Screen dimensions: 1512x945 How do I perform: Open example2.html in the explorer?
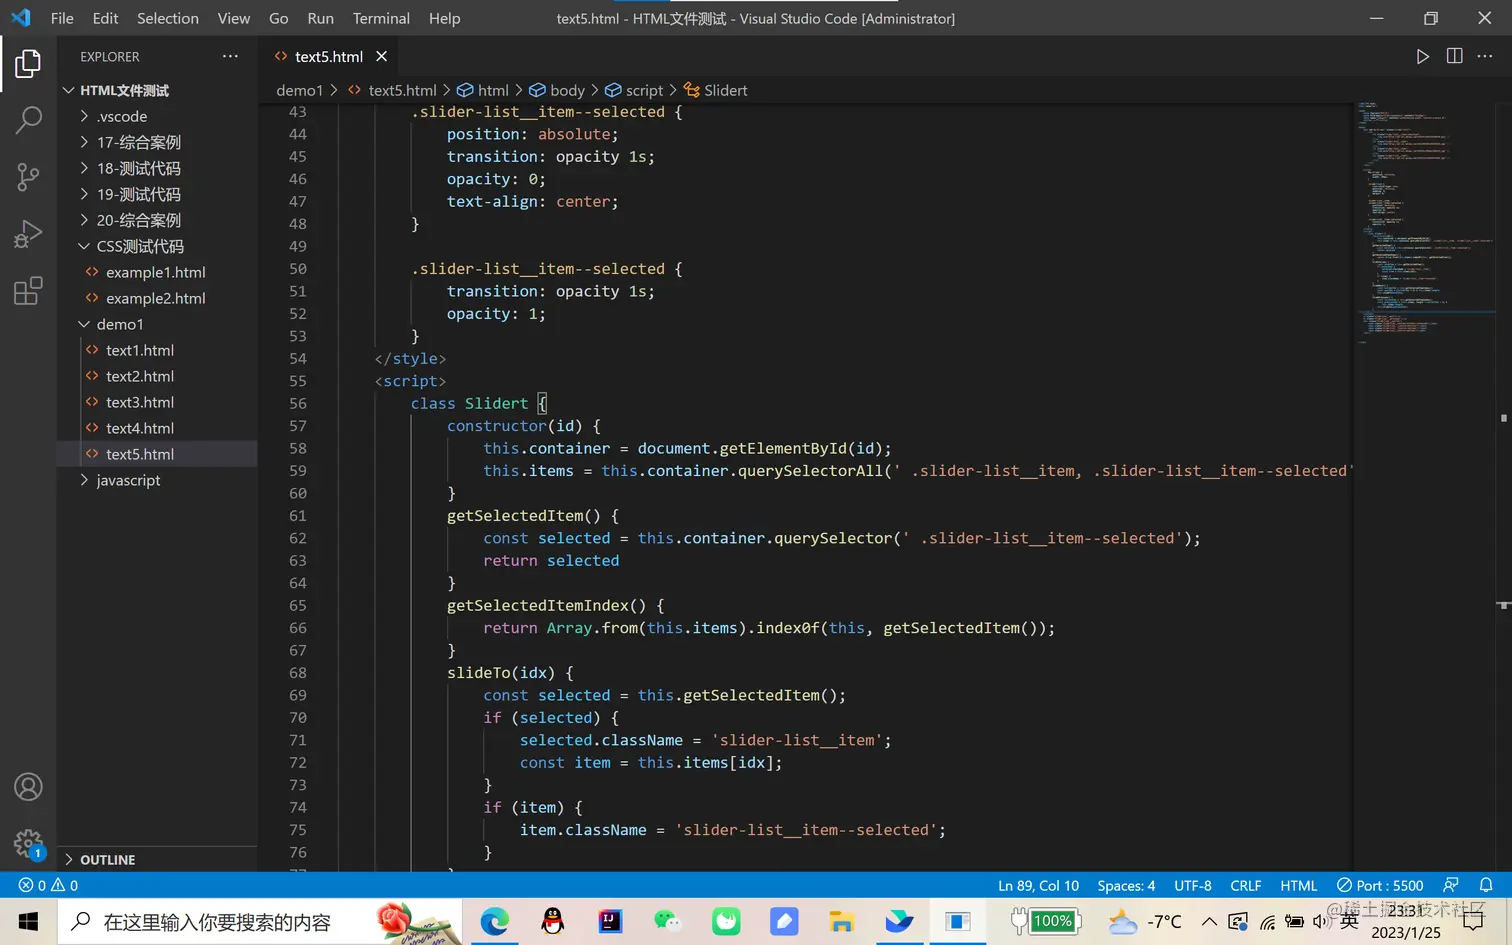point(157,298)
